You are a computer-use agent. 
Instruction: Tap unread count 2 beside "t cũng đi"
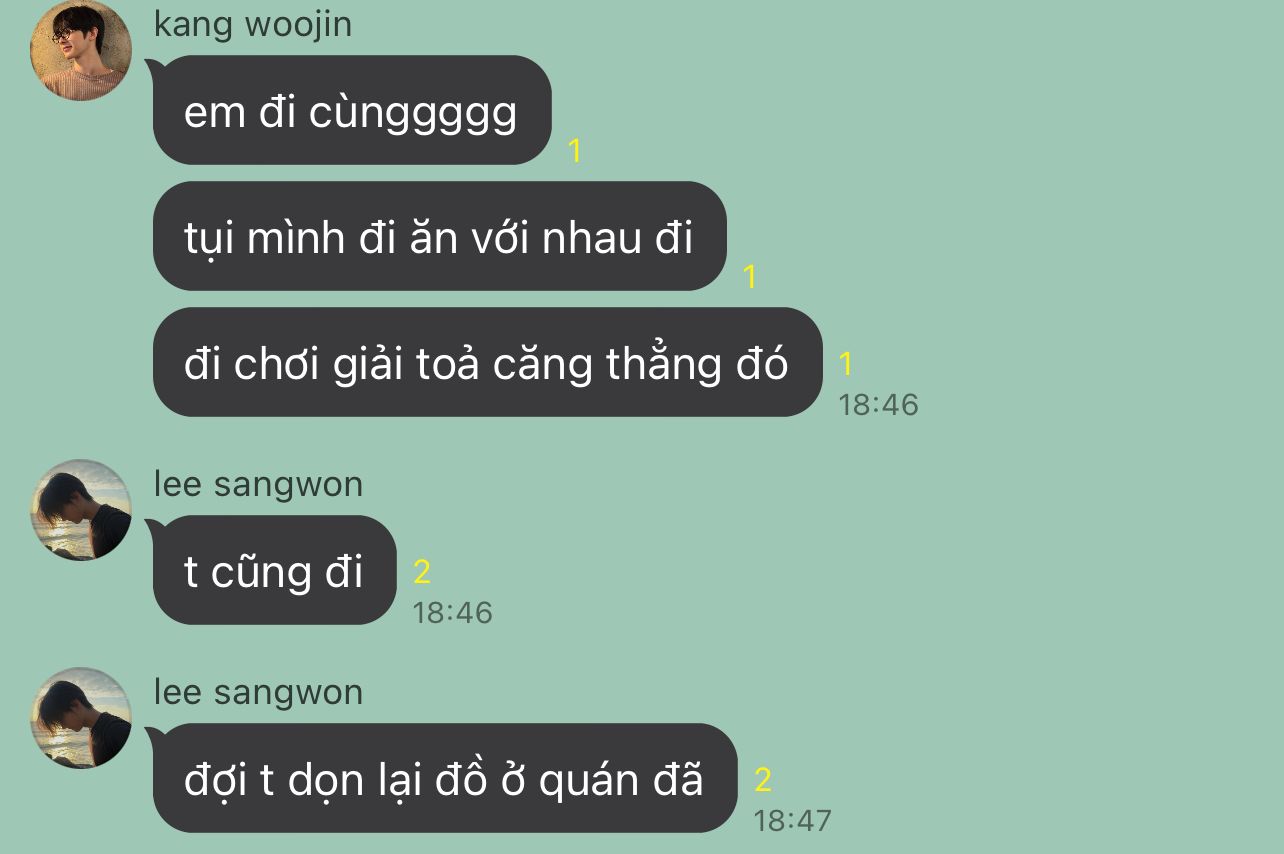(x=422, y=572)
